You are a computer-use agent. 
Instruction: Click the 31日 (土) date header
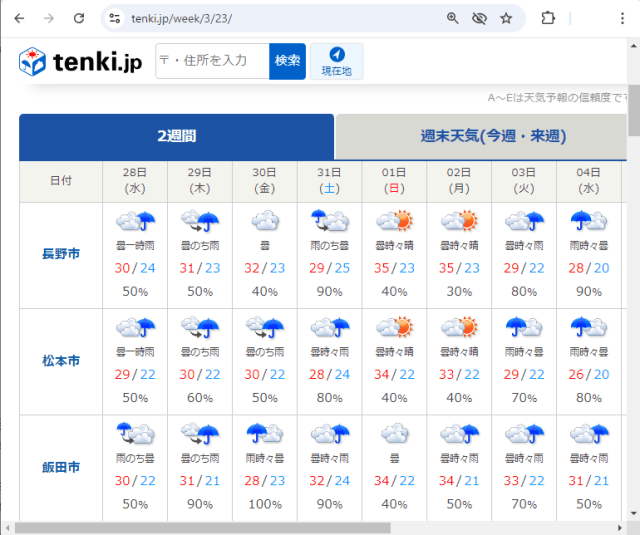coord(329,180)
